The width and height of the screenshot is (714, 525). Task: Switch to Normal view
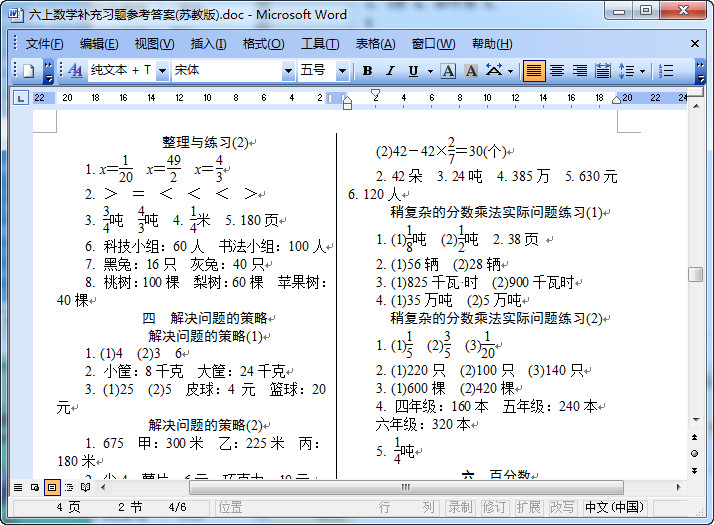(x=18, y=488)
